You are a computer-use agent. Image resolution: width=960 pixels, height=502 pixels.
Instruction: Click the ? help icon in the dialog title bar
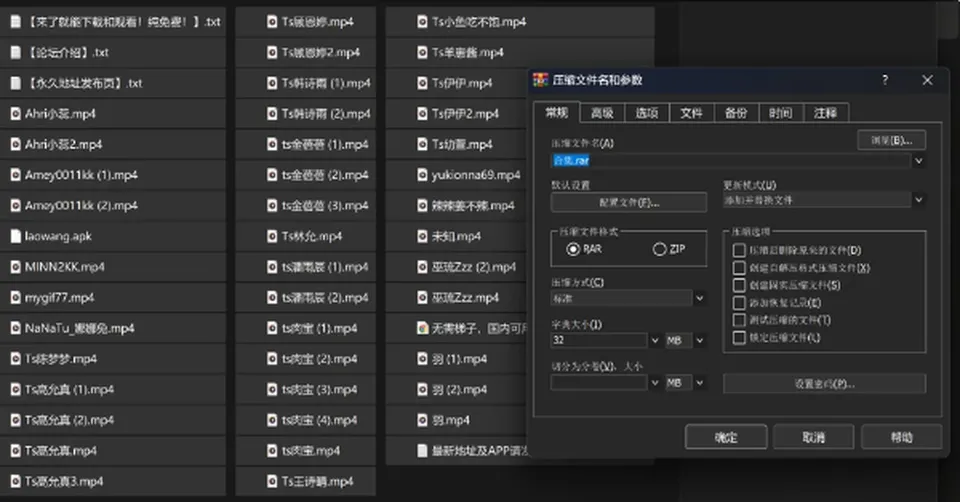point(885,80)
